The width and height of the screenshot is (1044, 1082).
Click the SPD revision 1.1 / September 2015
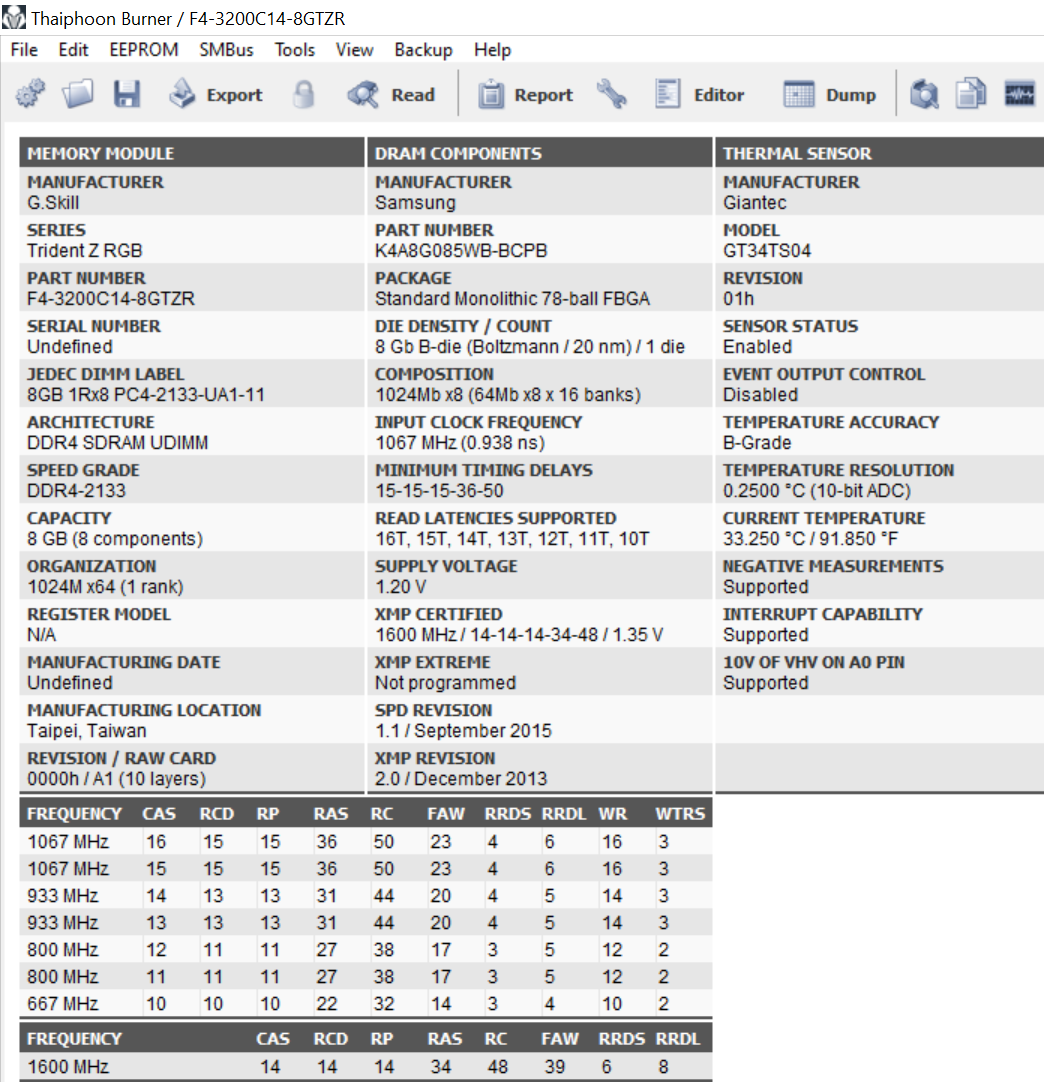click(x=463, y=731)
